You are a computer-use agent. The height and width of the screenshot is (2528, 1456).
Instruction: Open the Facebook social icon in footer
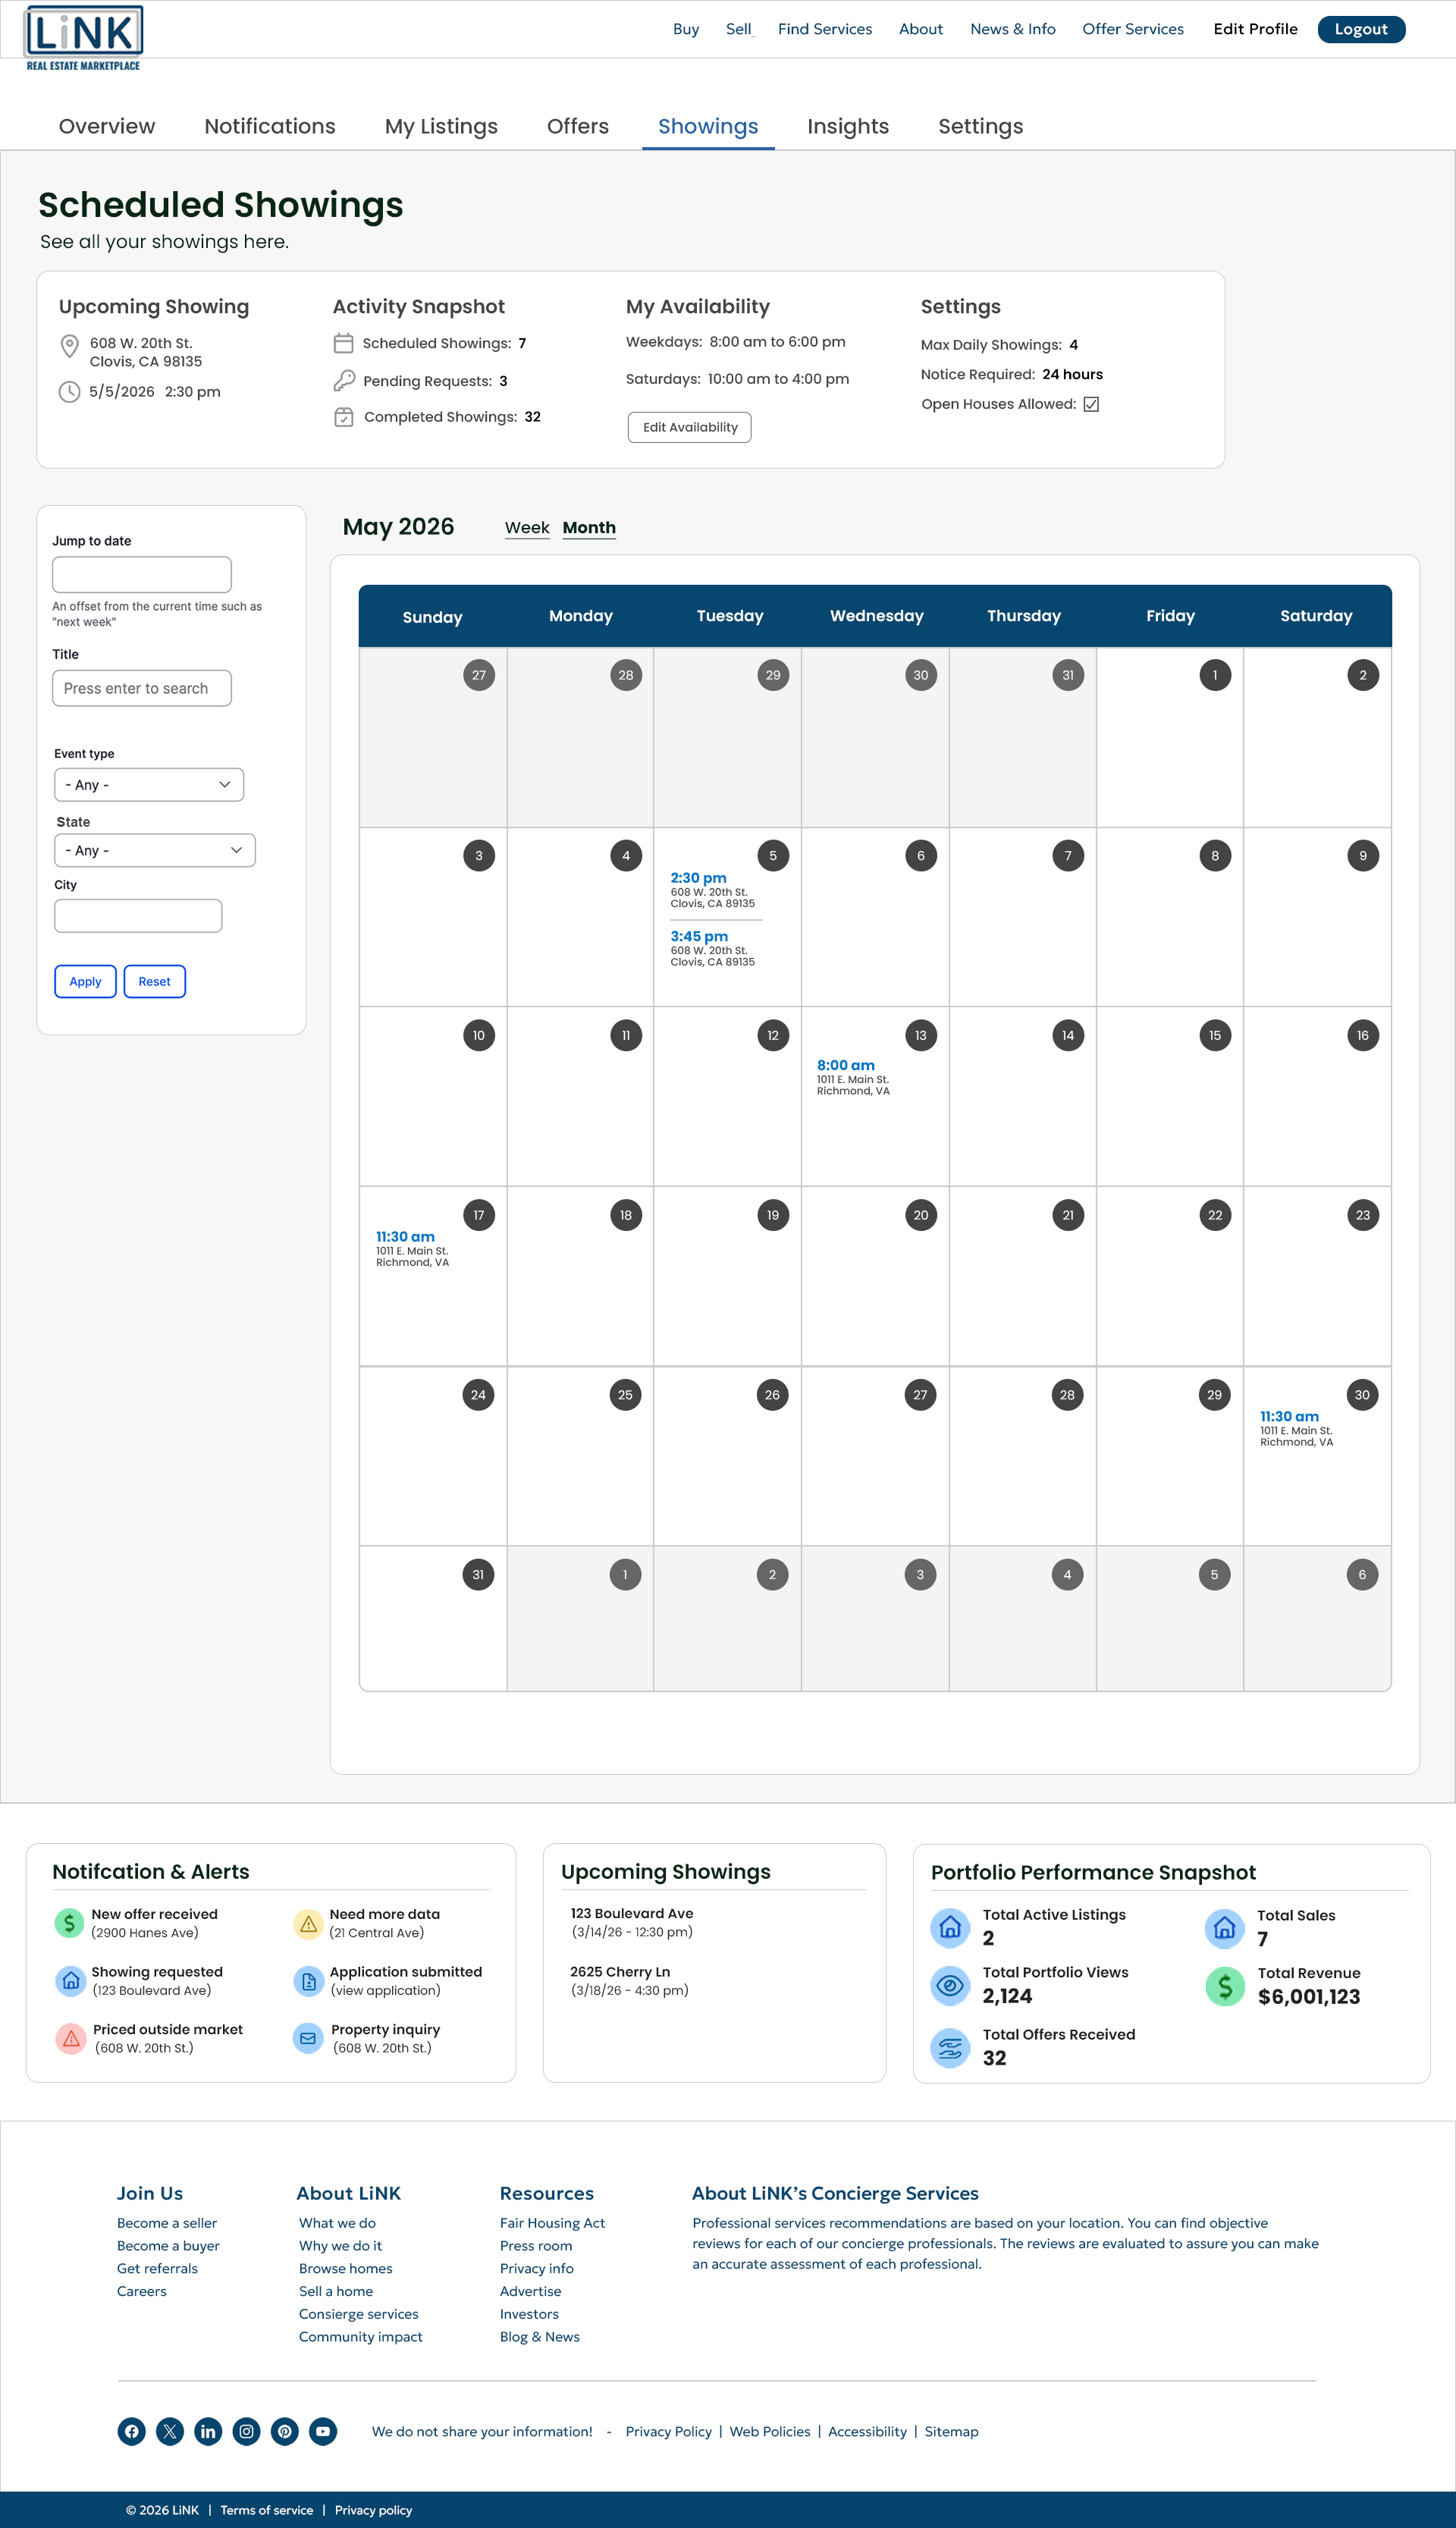131,2431
